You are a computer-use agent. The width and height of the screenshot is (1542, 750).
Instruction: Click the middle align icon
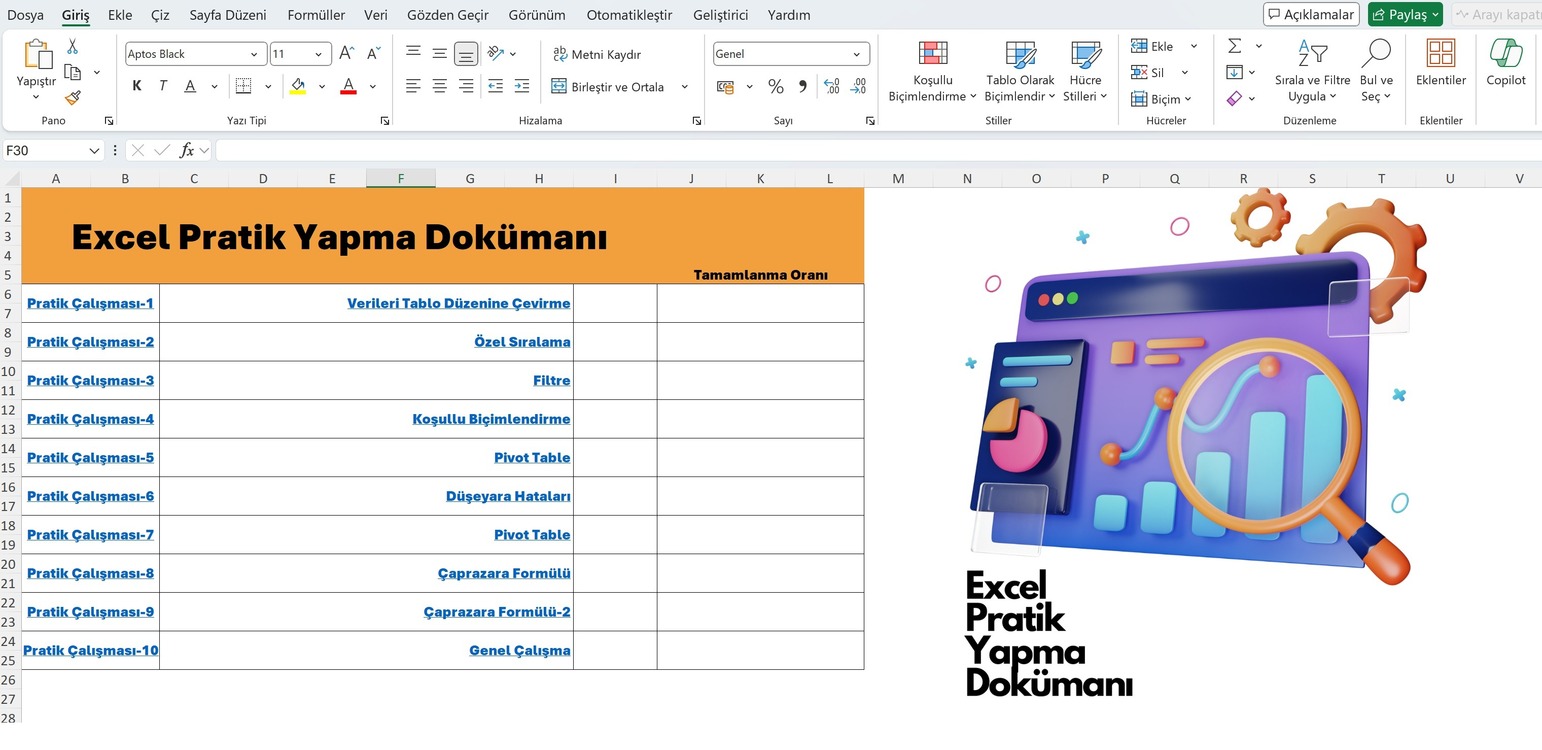pos(439,54)
